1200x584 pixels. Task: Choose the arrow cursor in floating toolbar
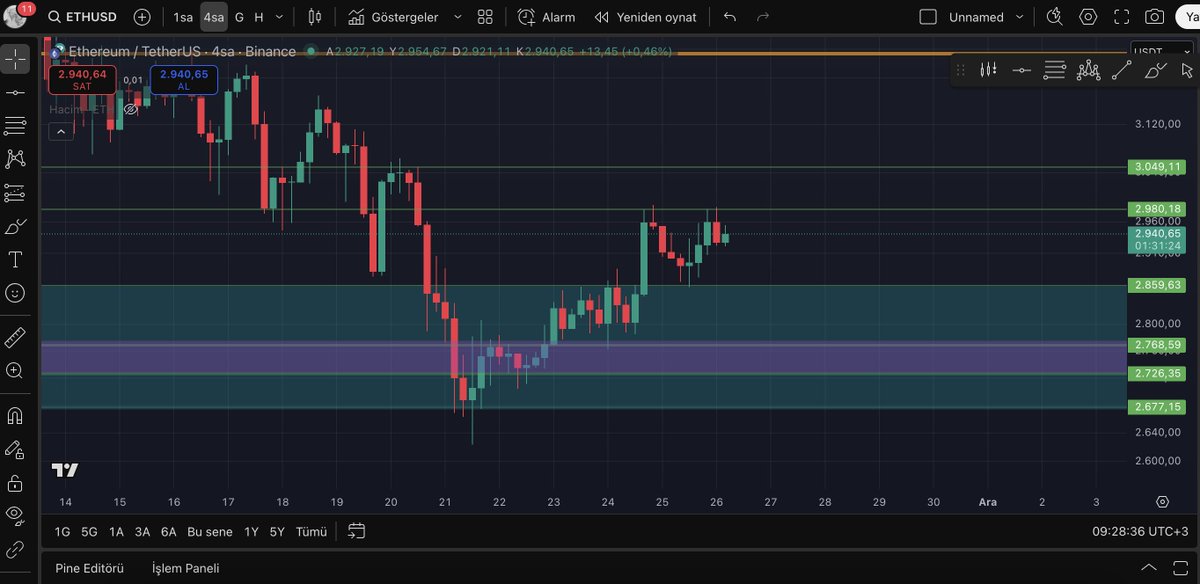1187,70
